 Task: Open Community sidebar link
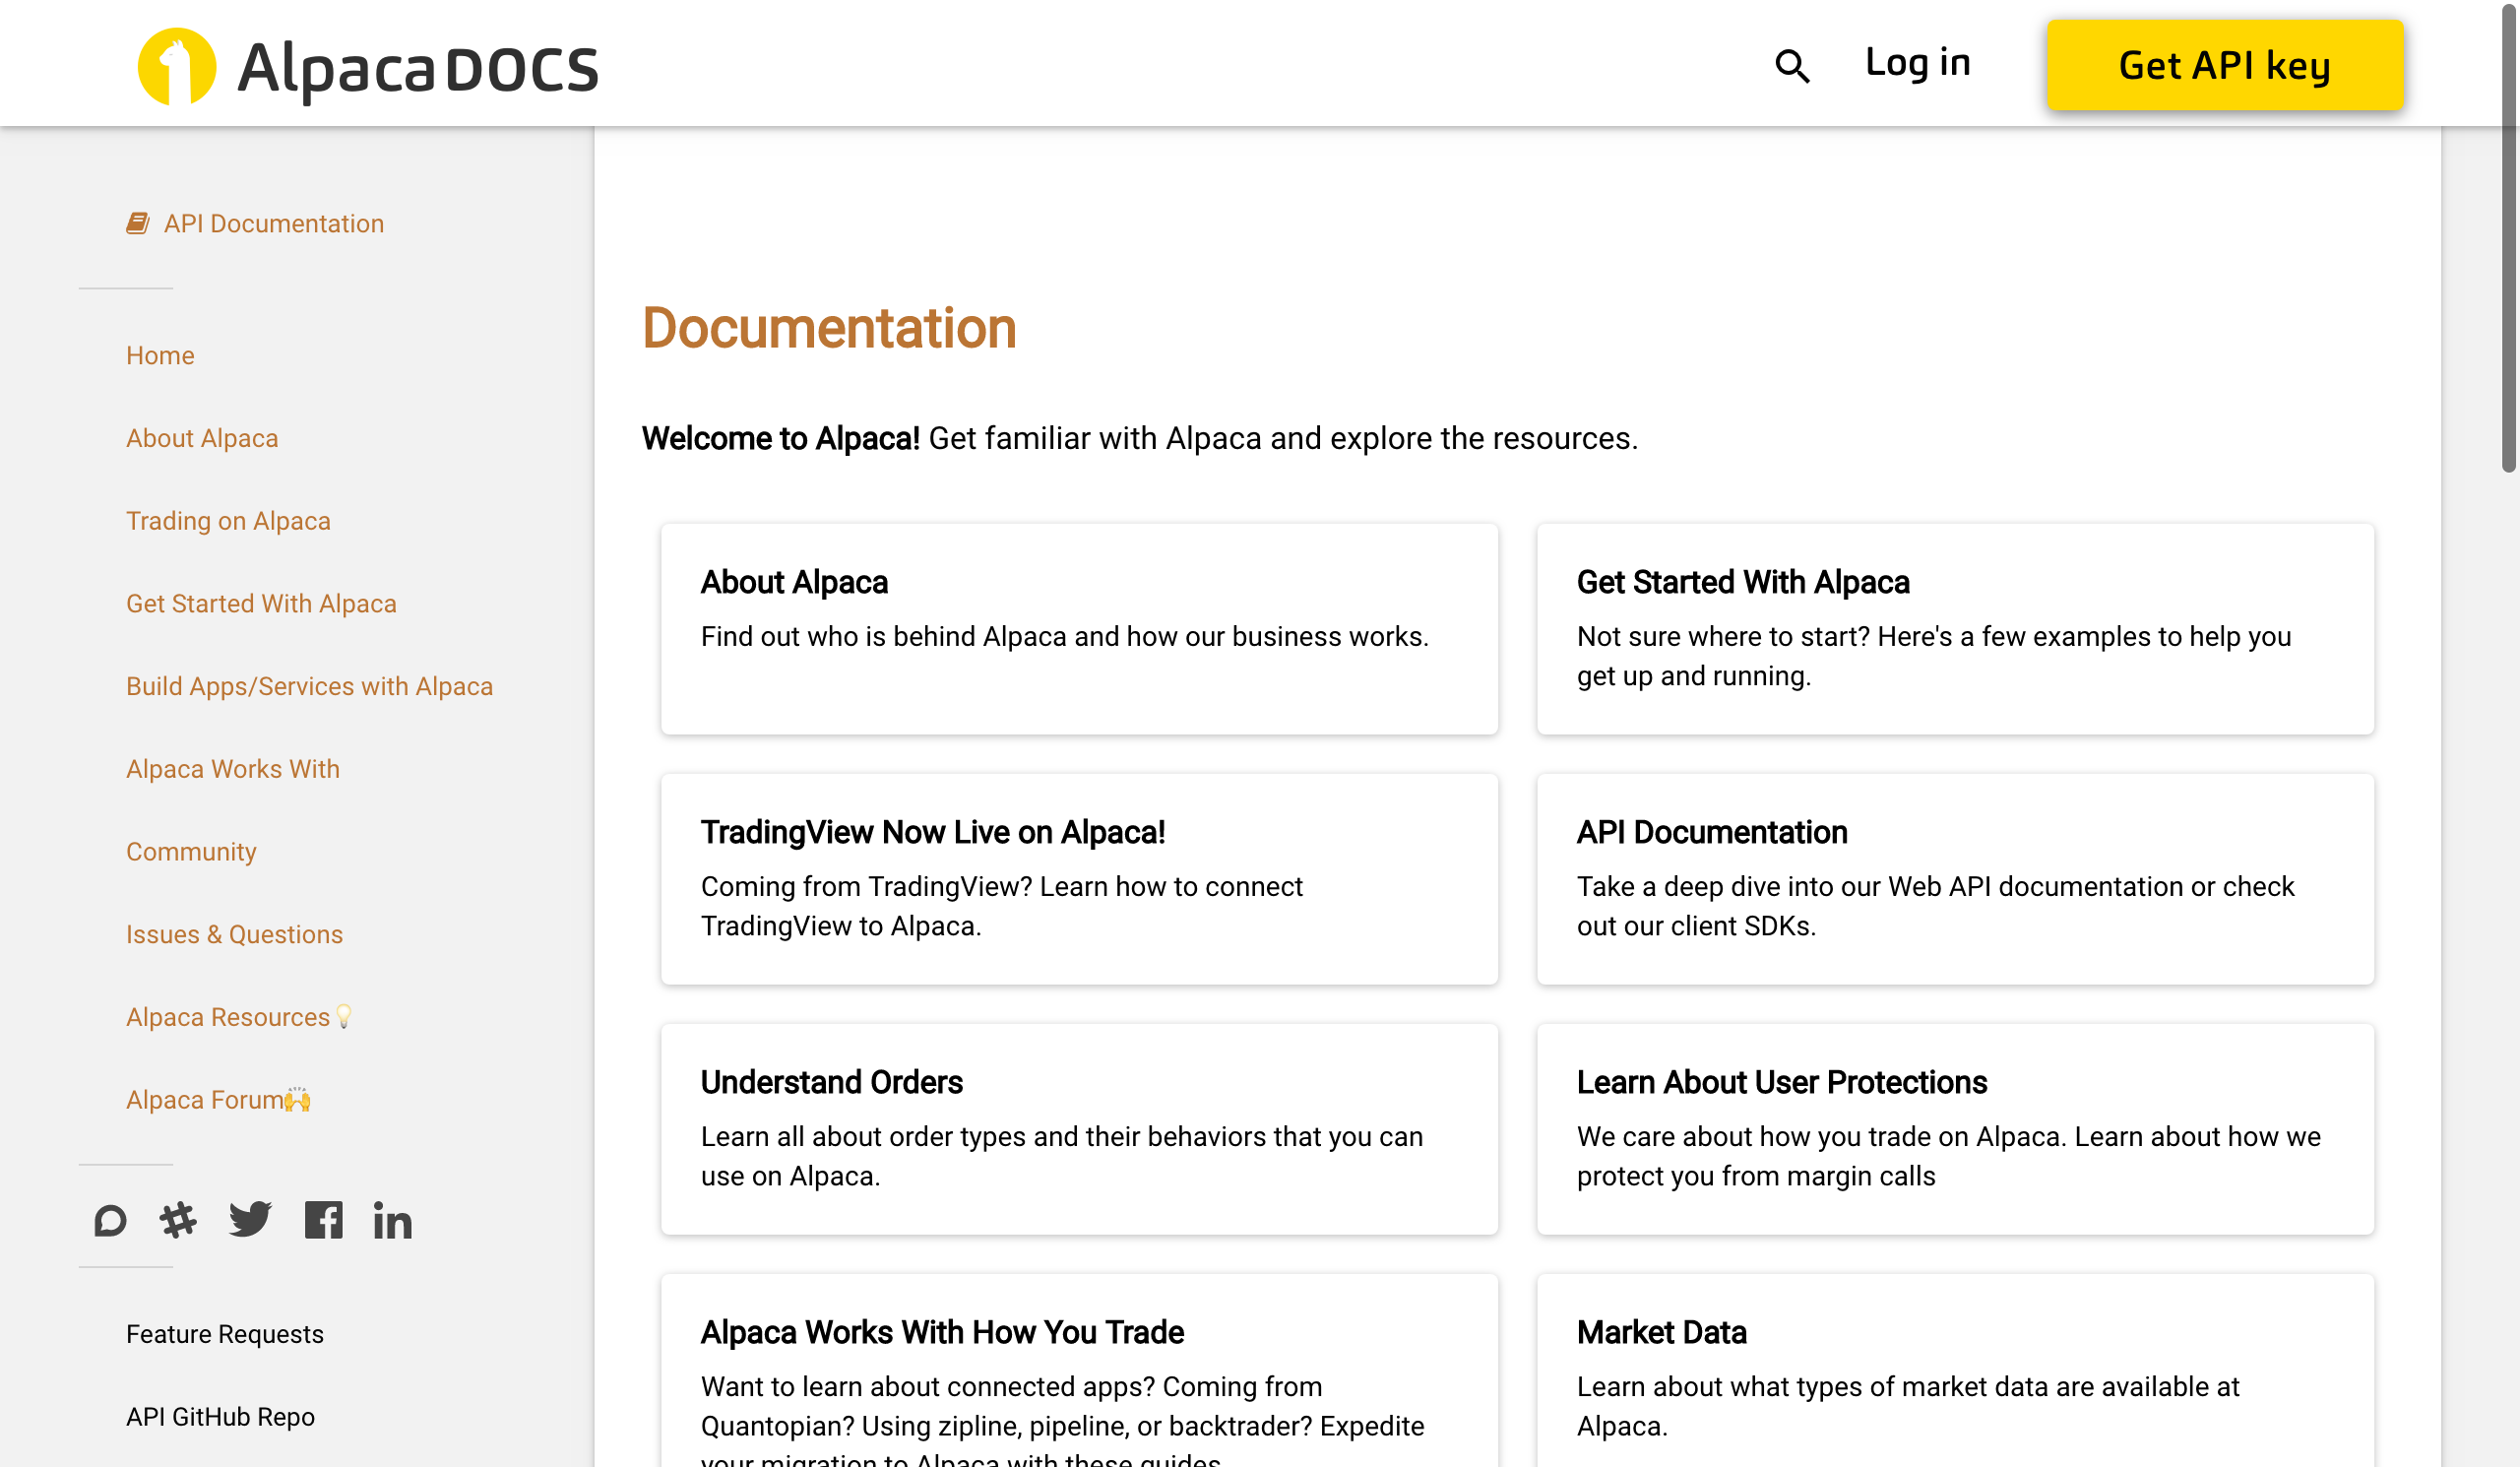tap(191, 851)
